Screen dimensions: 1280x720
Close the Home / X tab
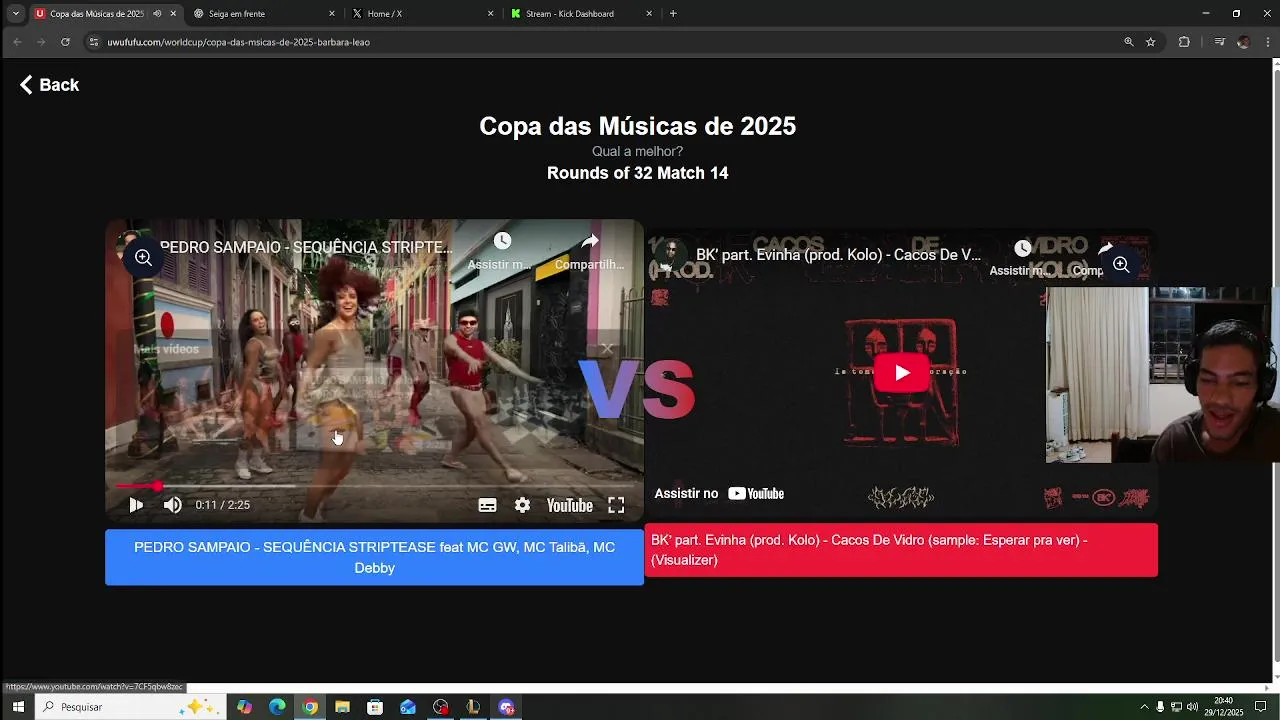pos(490,14)
